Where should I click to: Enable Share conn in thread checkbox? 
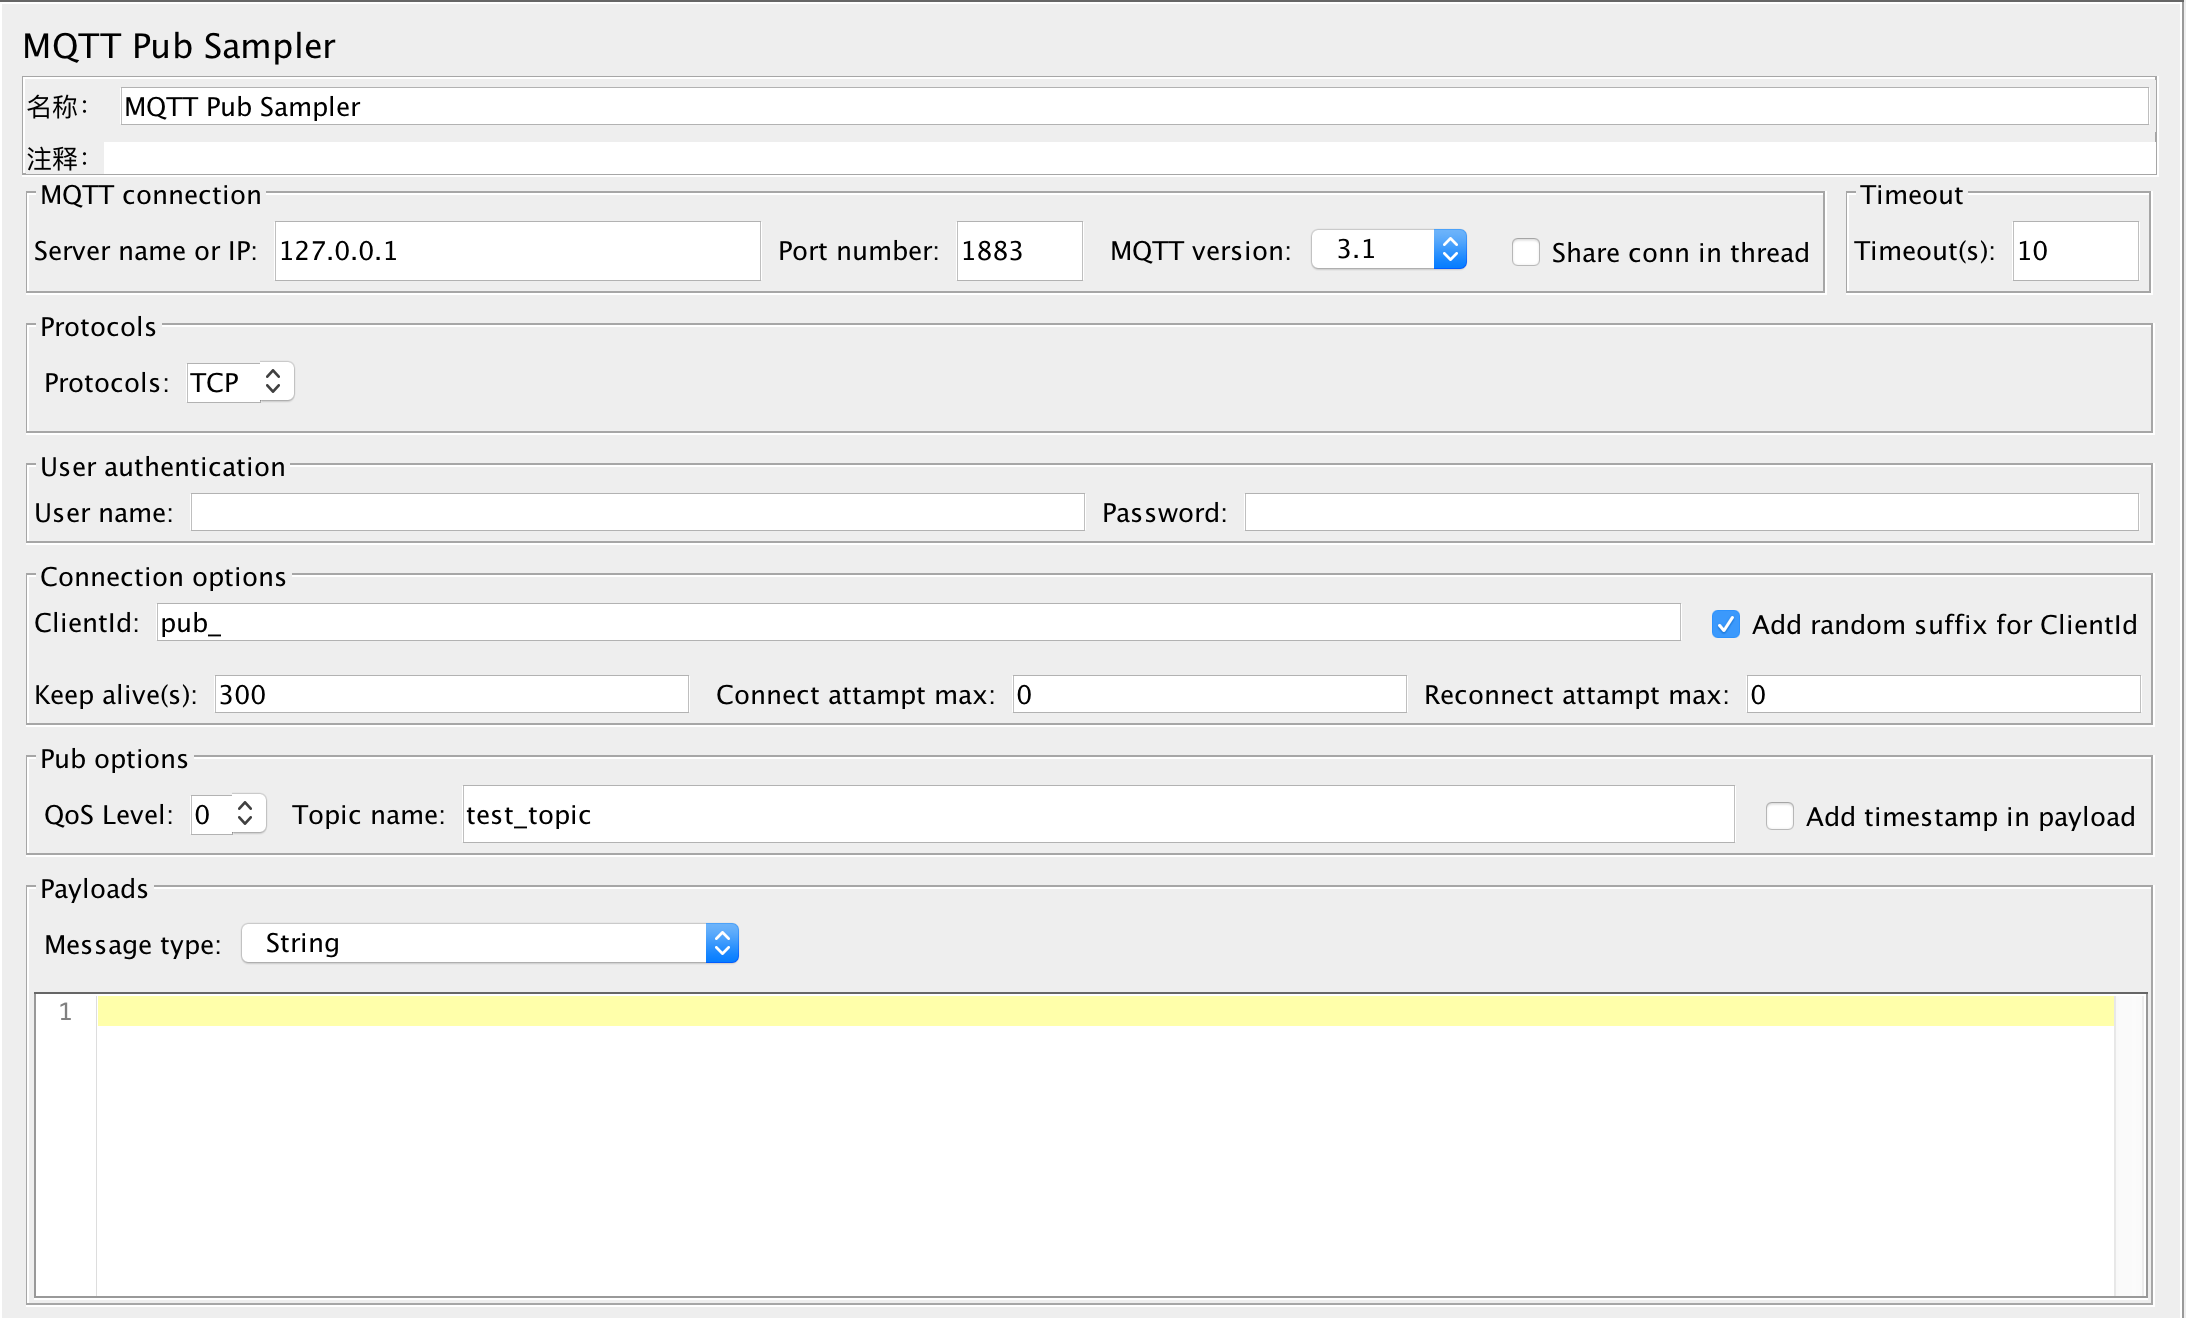tap(1525, 252)
